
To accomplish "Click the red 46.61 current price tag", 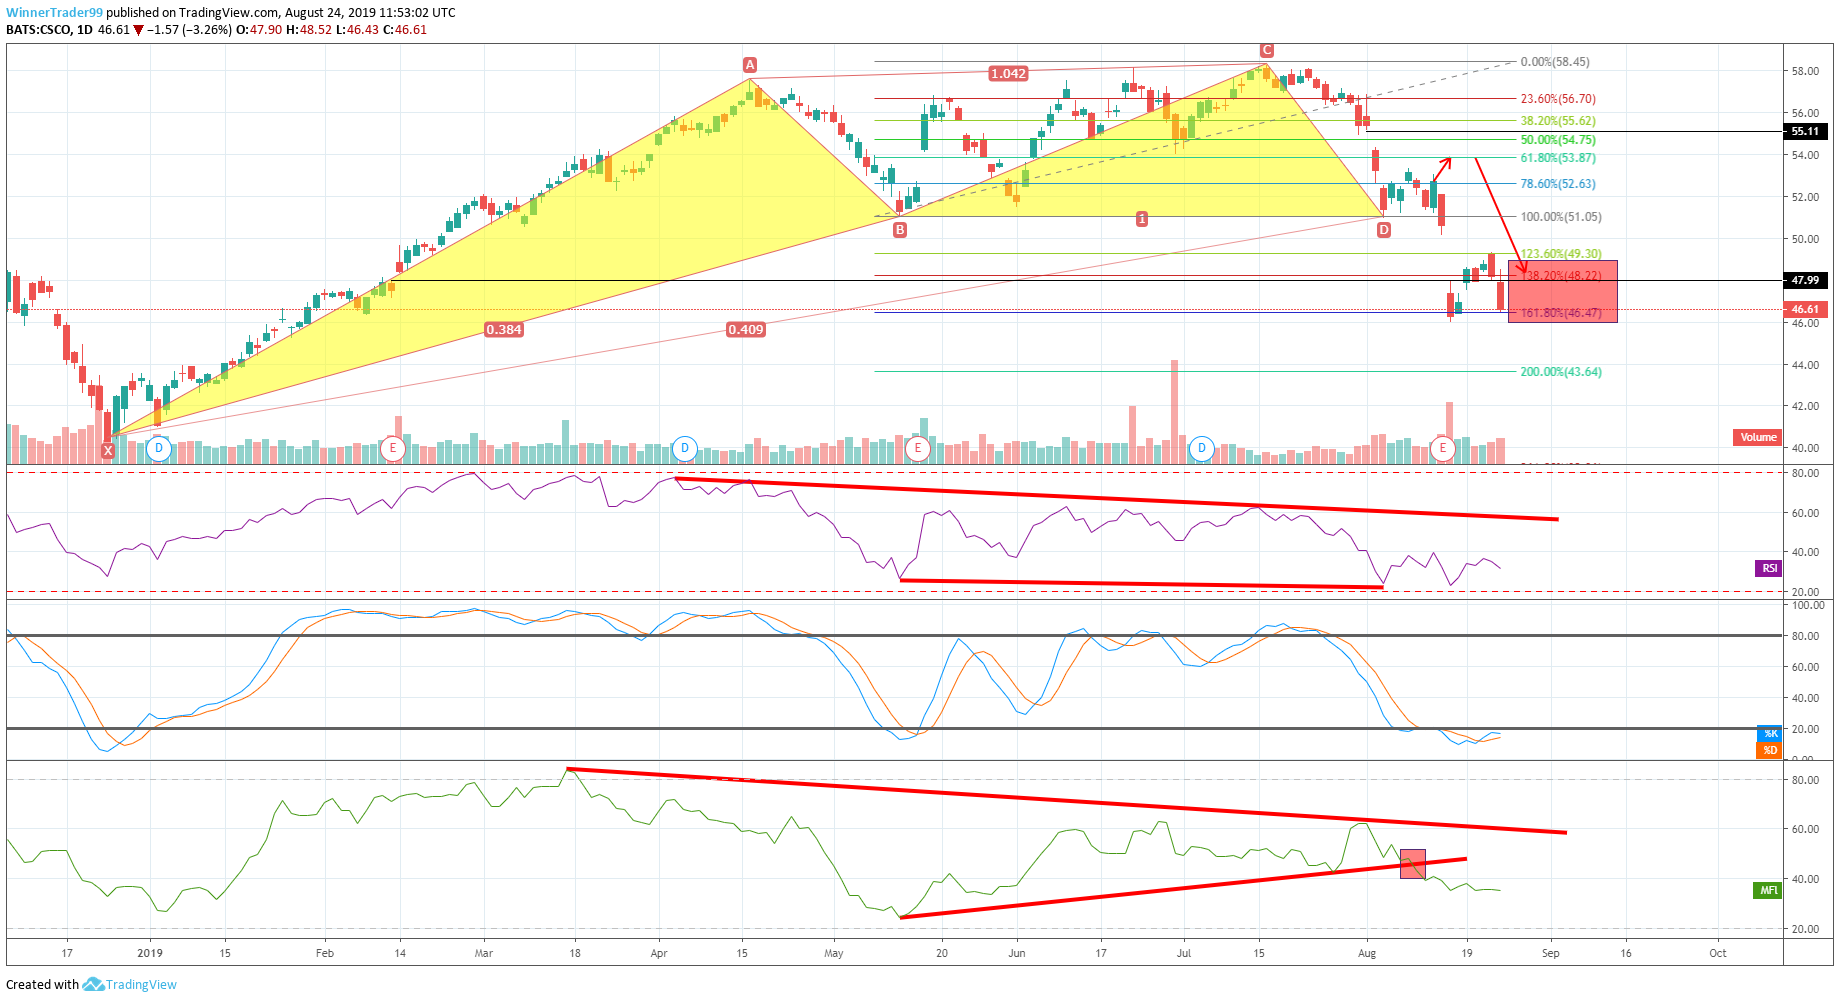I will coord(1805,309).
